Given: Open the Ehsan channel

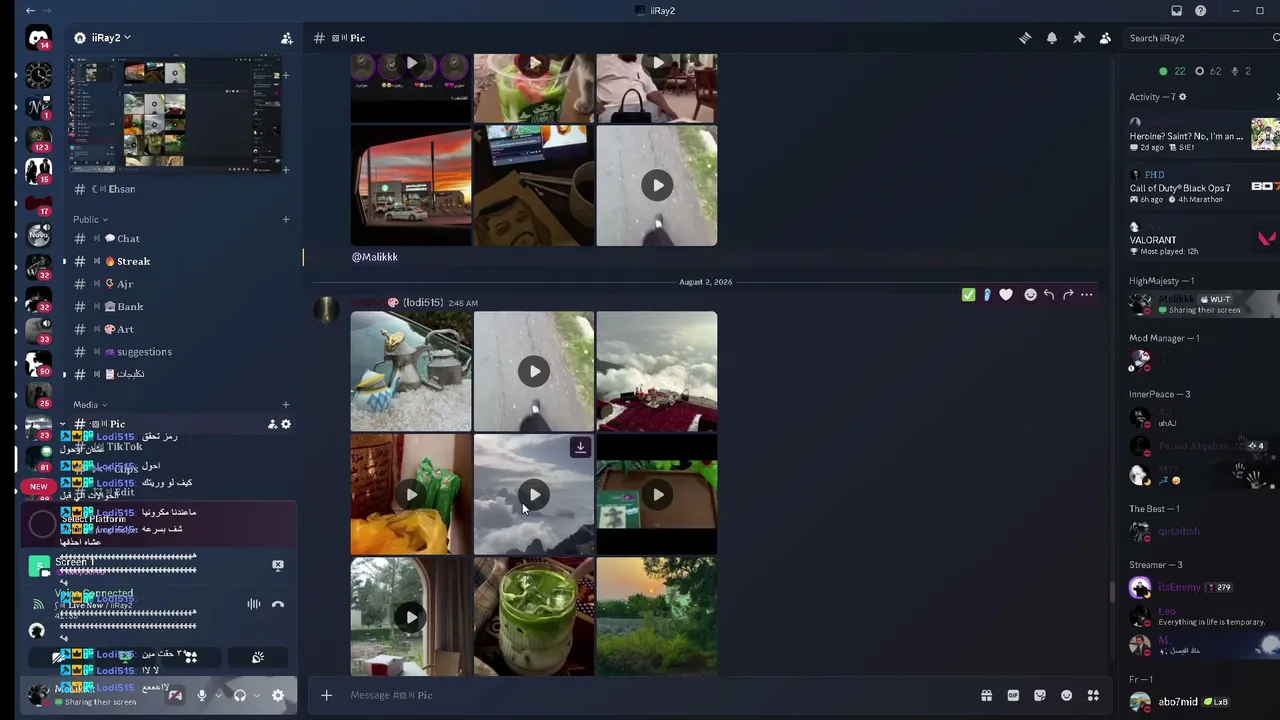Looking at the screenshot, I should click(180, 189).
